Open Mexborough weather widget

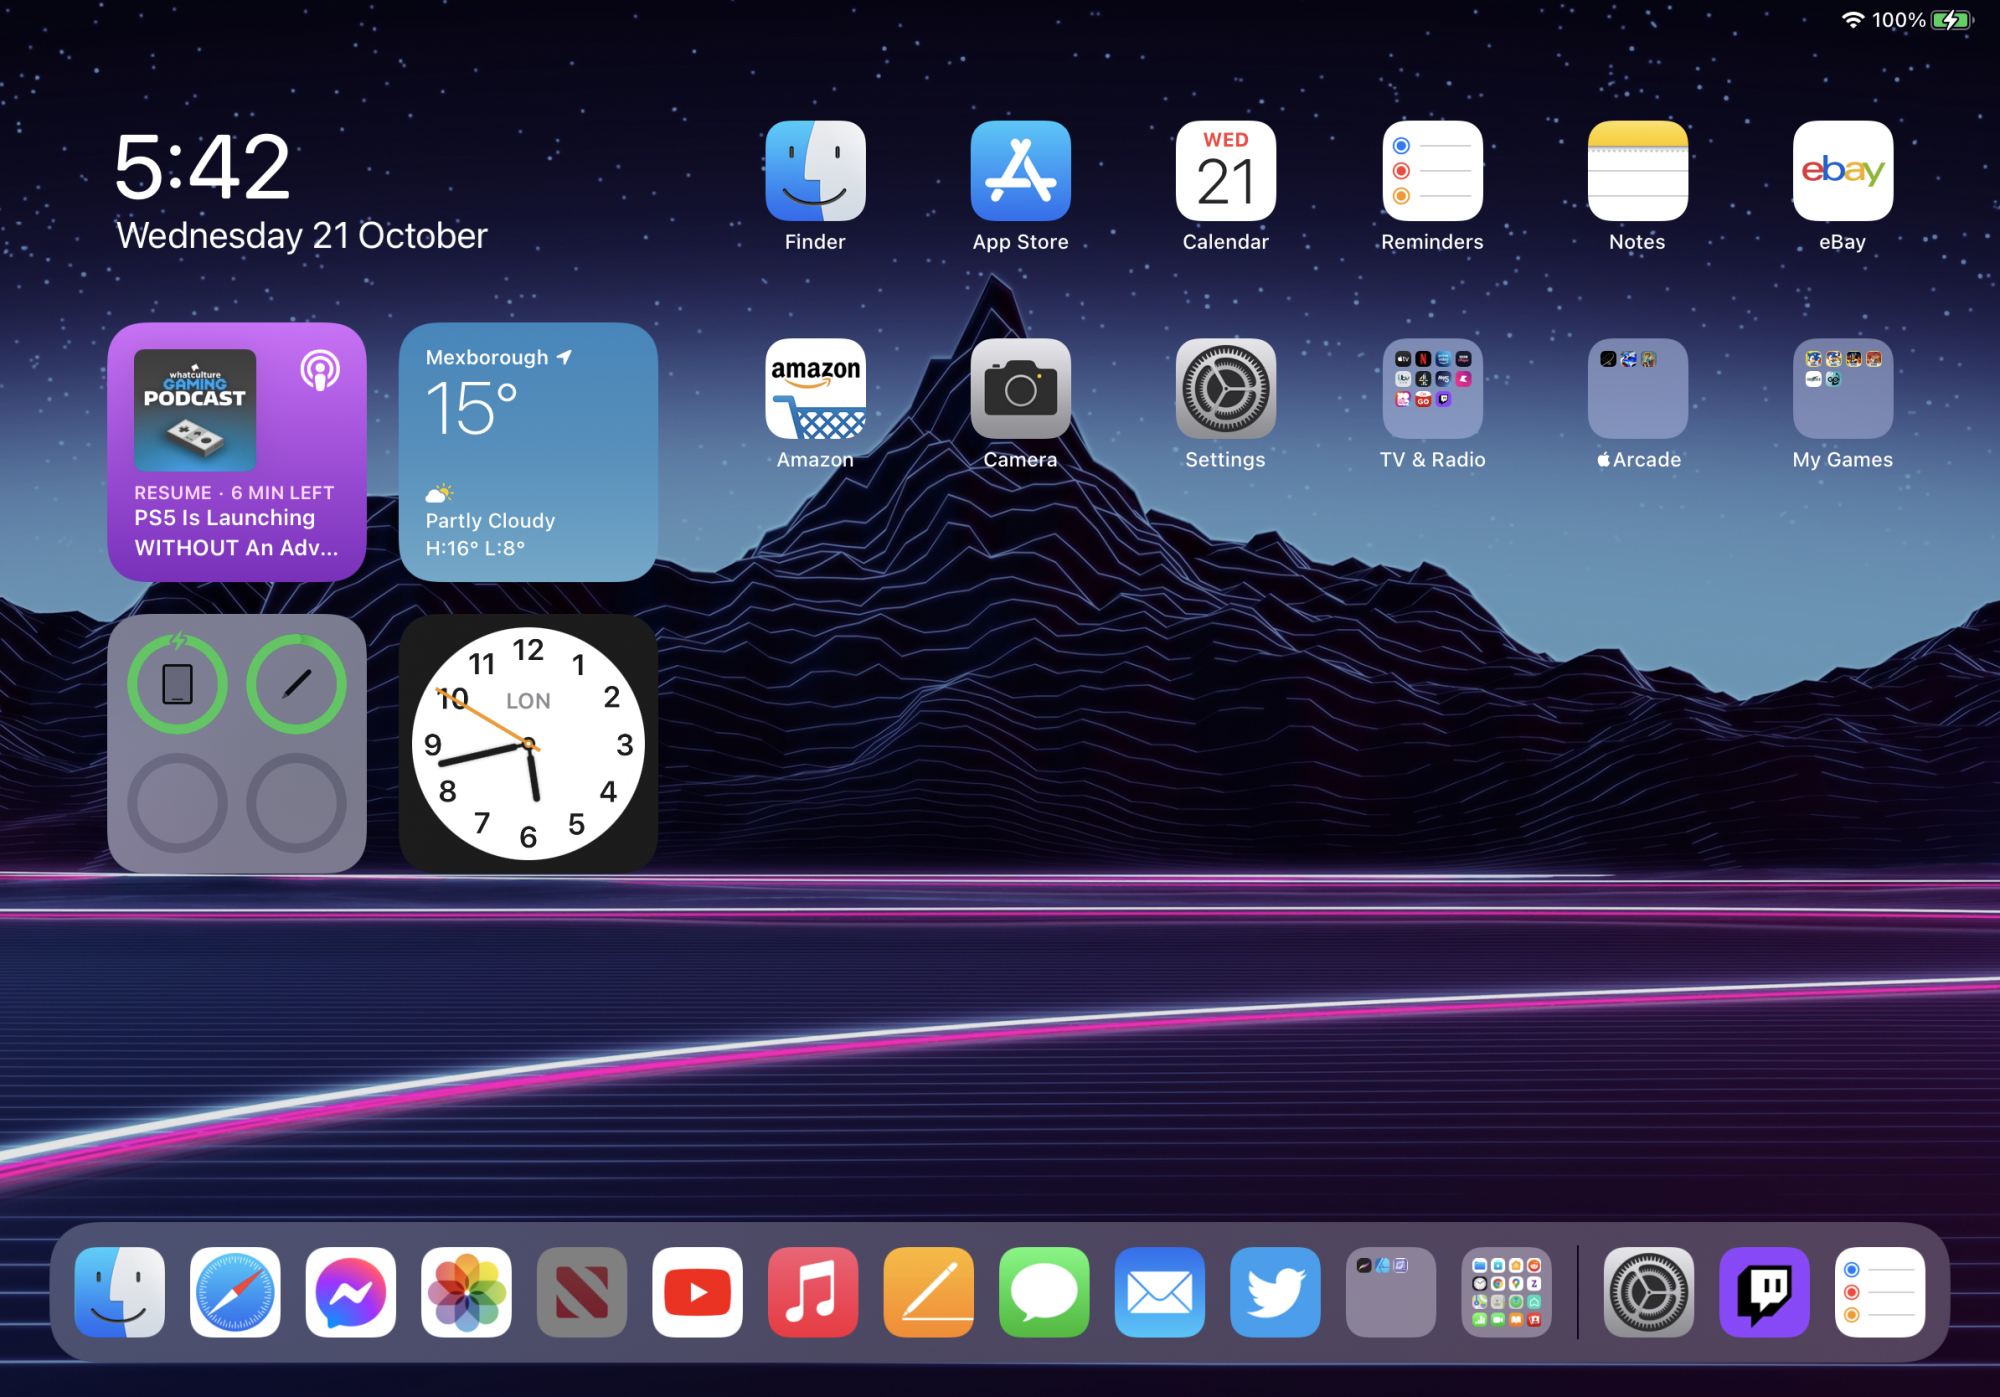coord(528,452)
